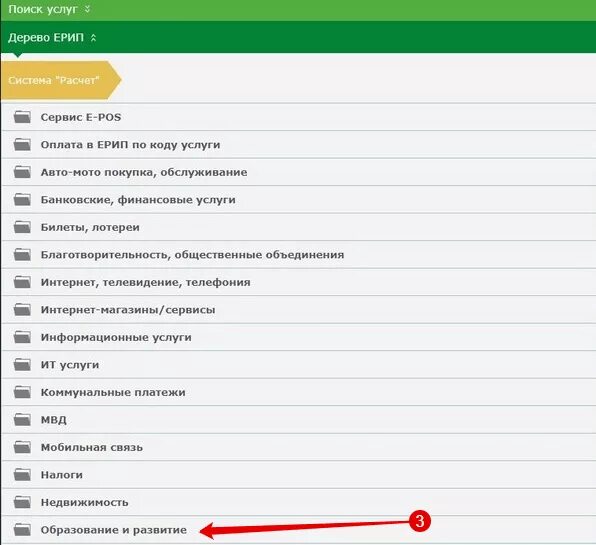Open the Налоги category
The width and height of the screenshot is (596, 545).
[x=62, y=475]
